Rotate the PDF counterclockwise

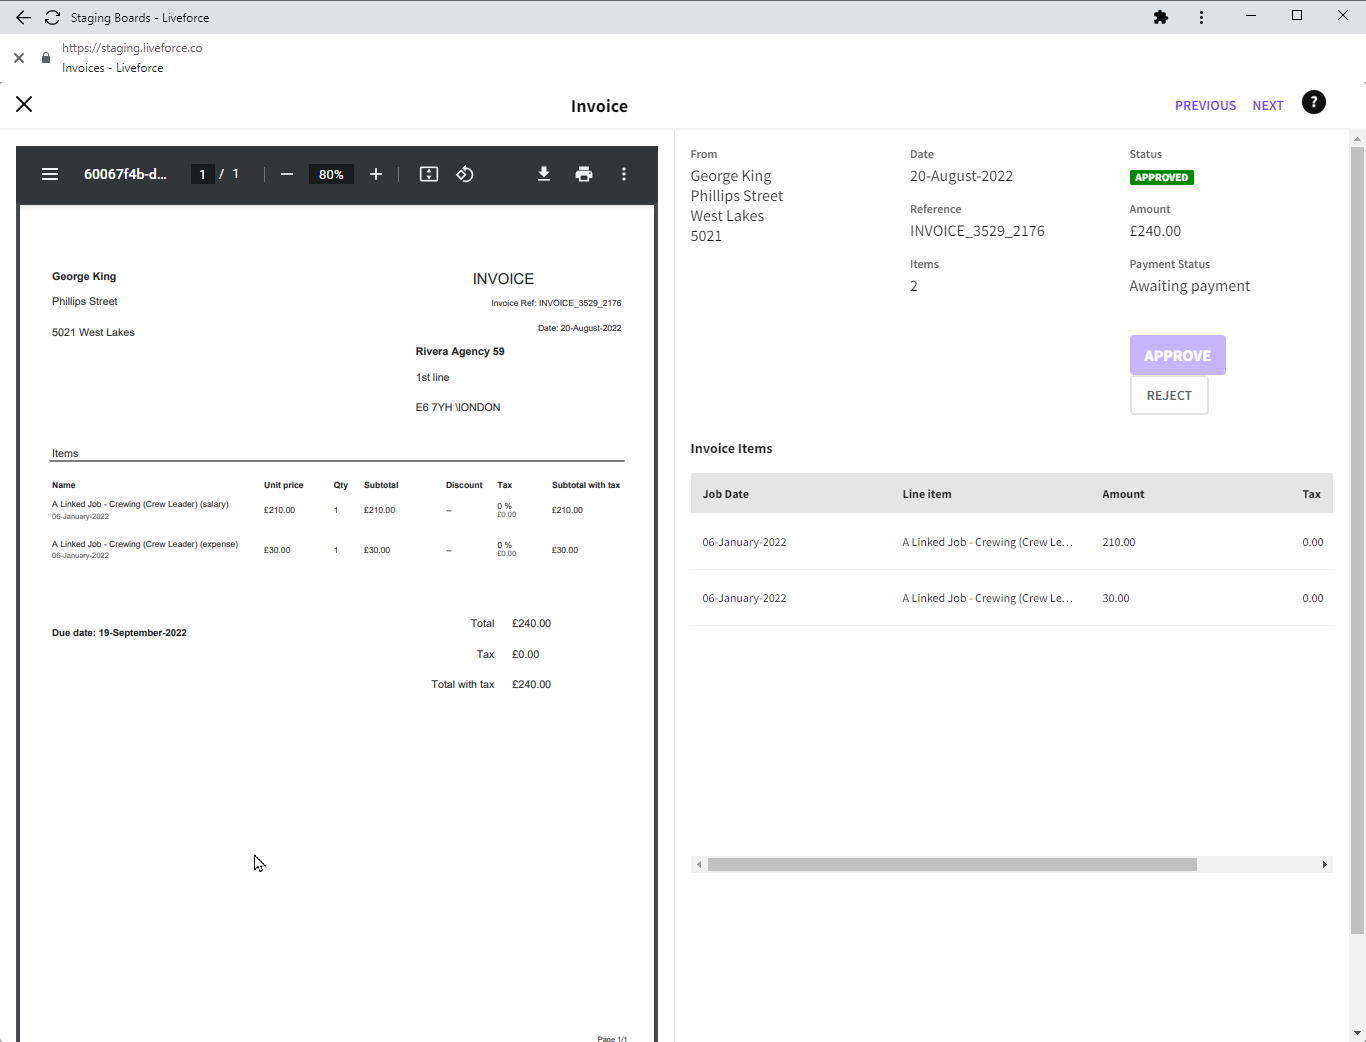pyautogui.click(x=465, y=174)
